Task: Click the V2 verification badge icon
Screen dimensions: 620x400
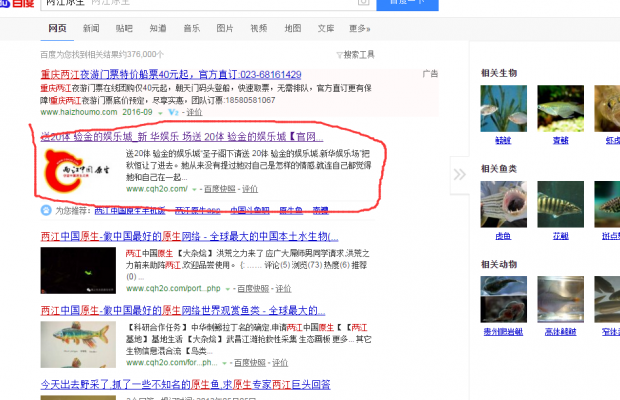Action: (x=174, y=112)
